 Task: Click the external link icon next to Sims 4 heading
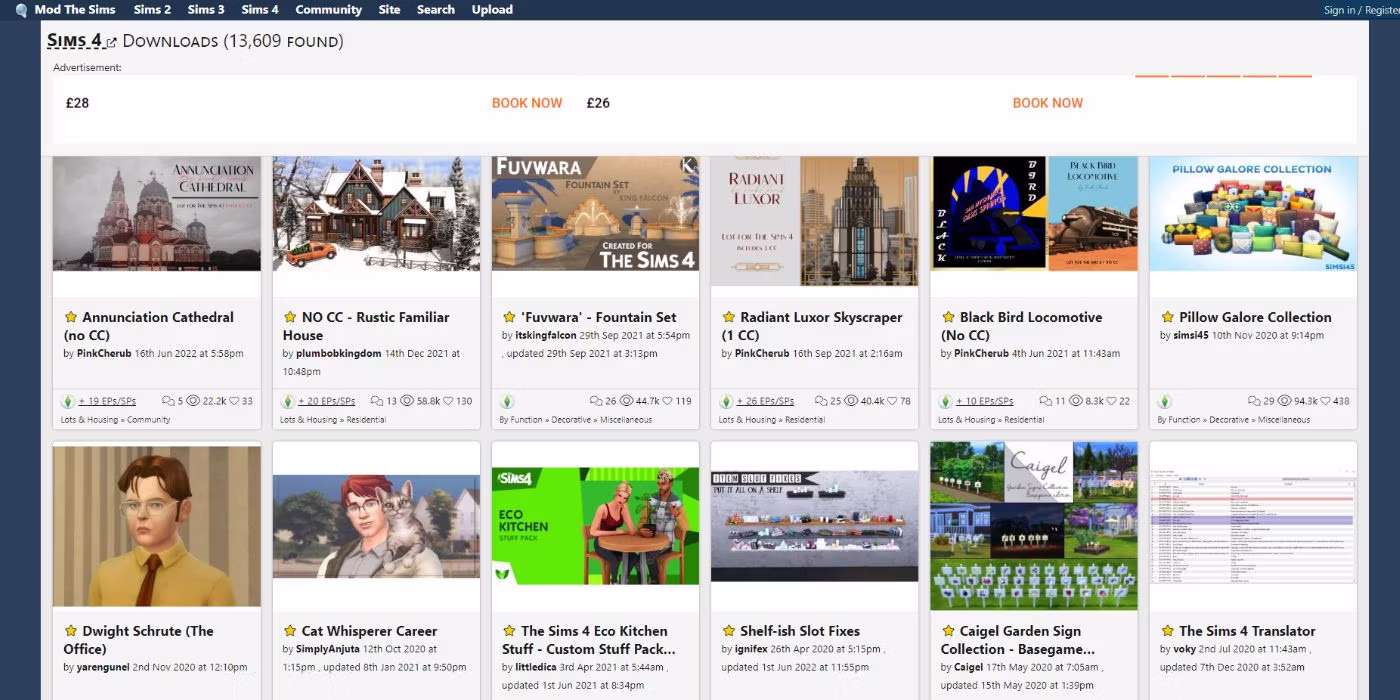(x=112, y=42)
